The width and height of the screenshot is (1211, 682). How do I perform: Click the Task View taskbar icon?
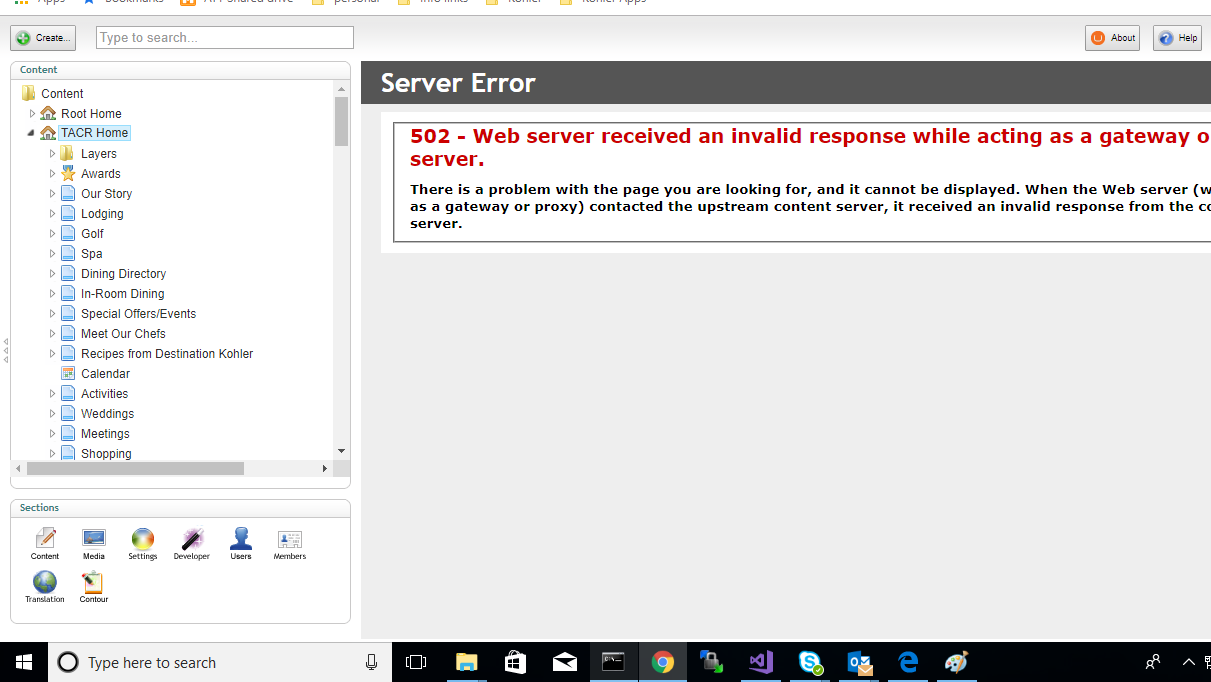click(416, 662)
